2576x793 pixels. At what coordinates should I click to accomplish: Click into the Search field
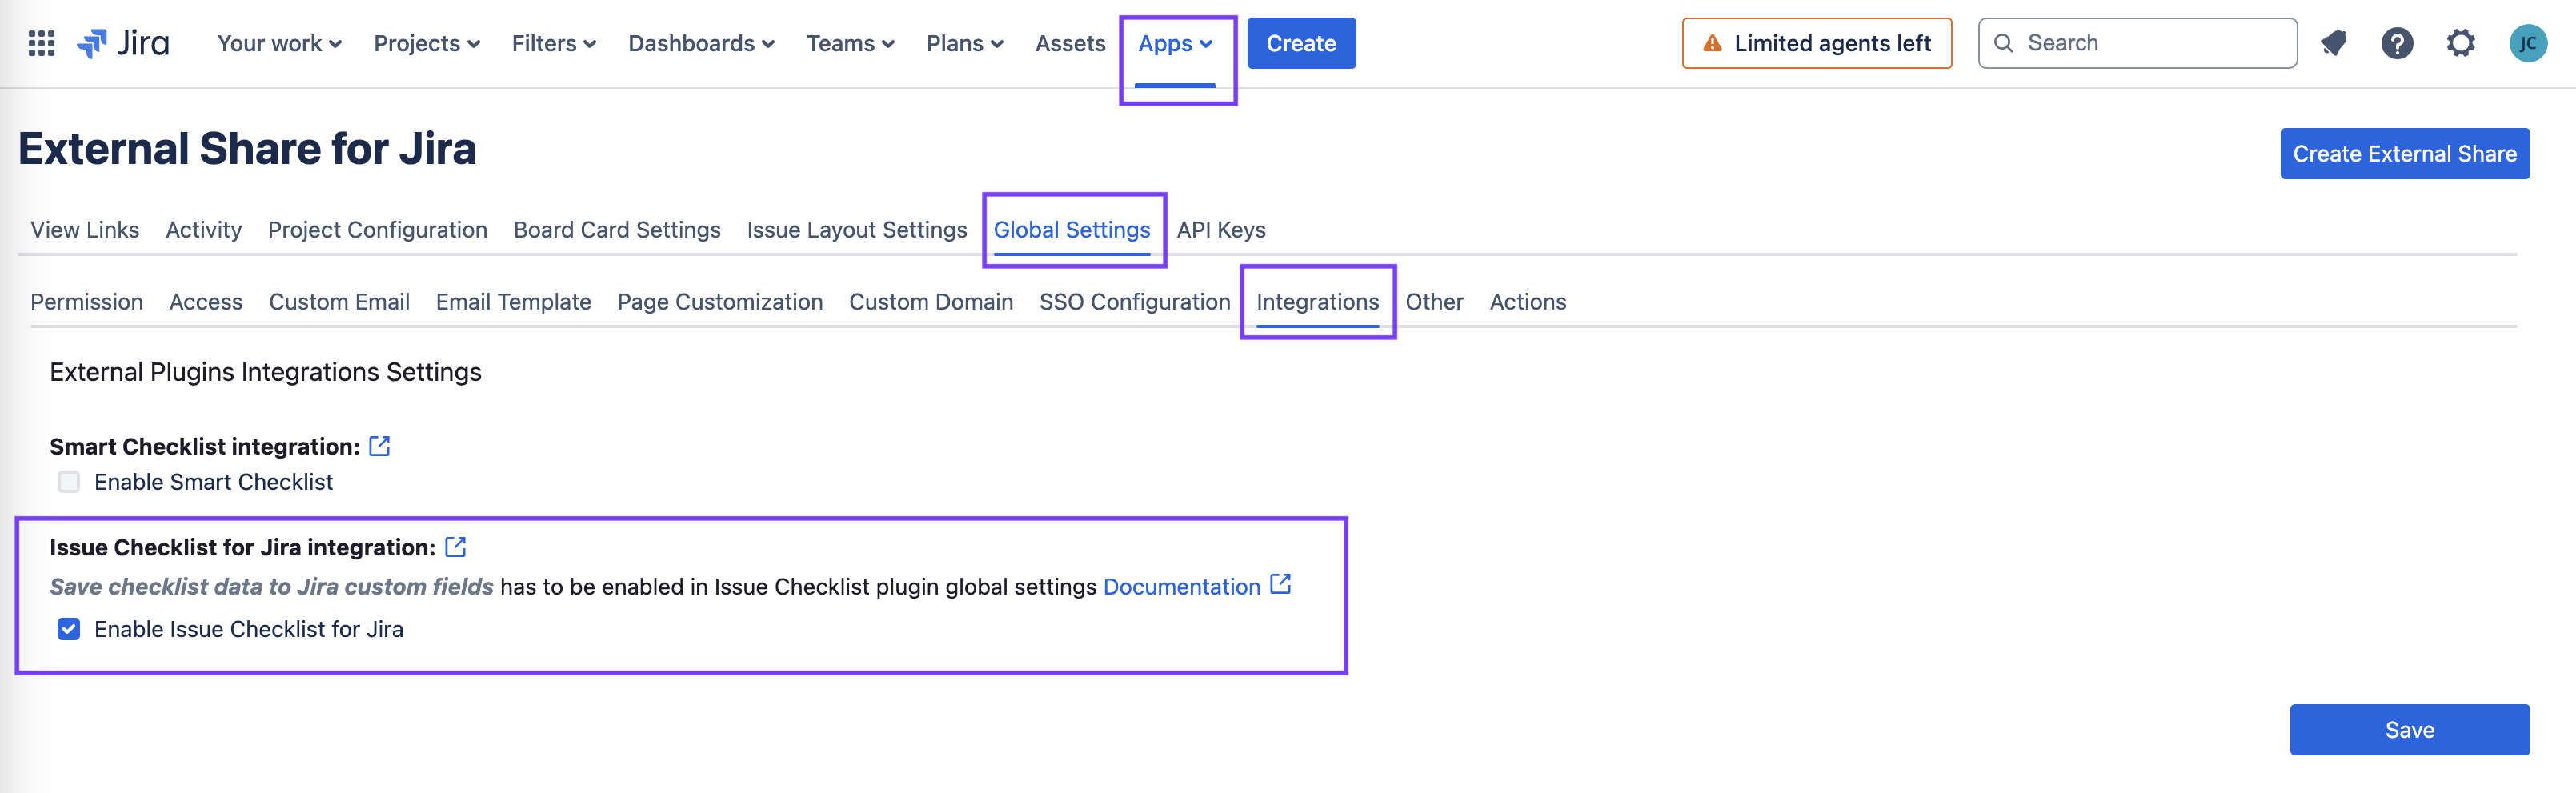[2150, 43]
